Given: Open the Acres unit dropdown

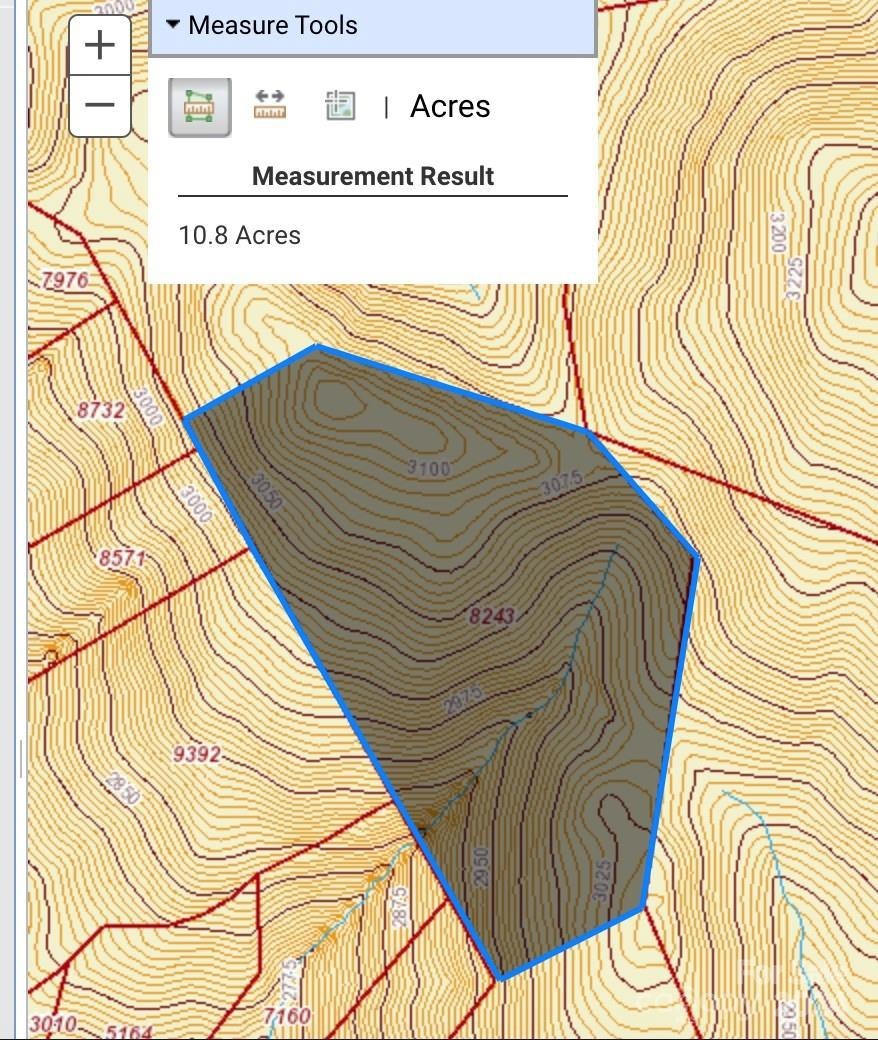Looking at the screenshot, I should tap(450, 106).
